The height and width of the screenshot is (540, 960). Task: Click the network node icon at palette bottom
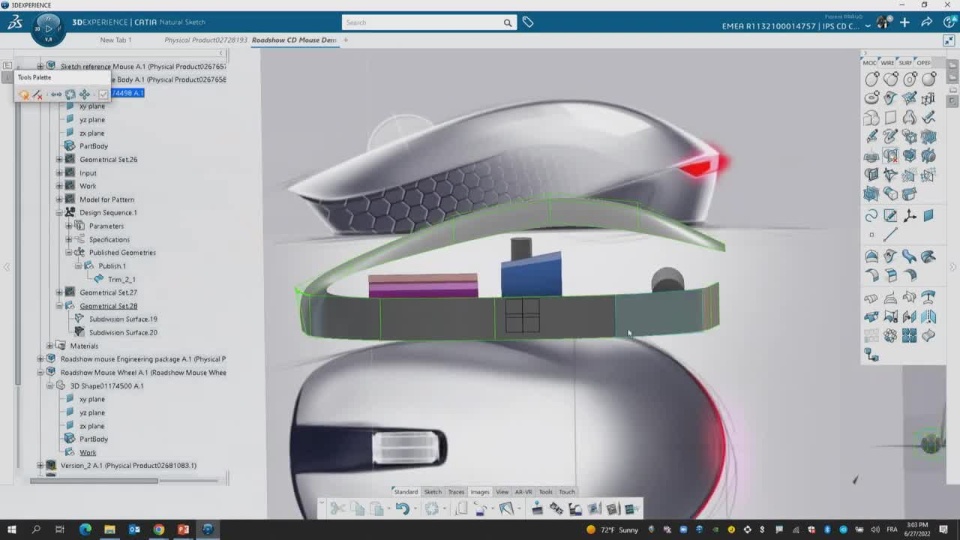(872, 355)
